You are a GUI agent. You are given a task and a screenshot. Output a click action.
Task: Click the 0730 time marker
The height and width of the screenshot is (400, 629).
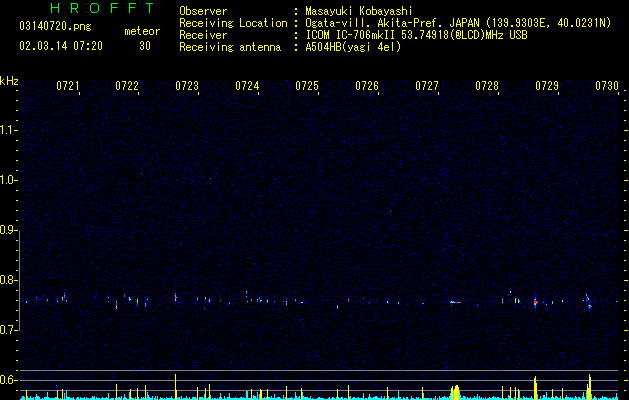(607, 86)
